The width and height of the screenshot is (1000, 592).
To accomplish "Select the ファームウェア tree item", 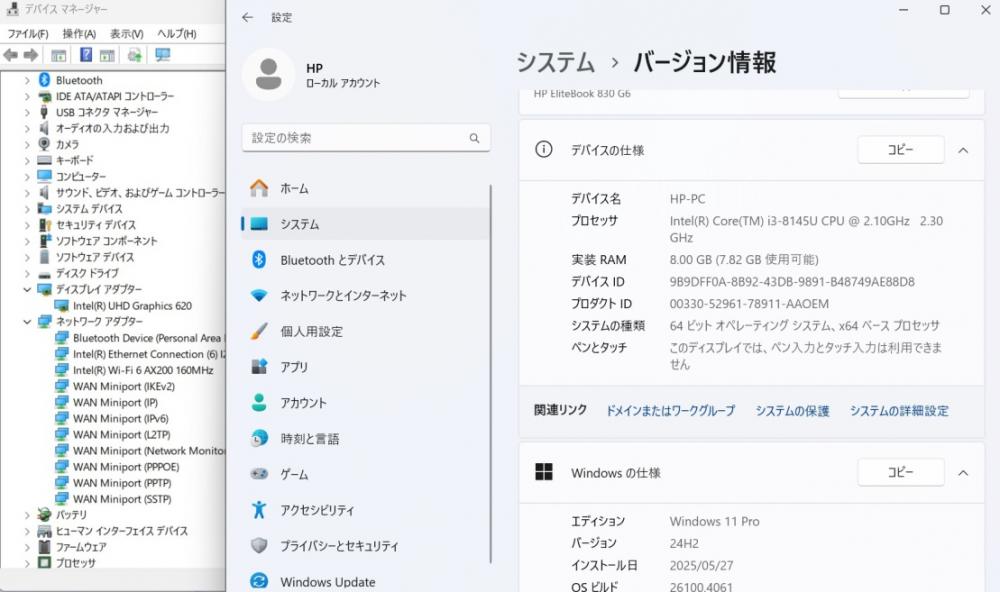I will click(81, 547).
